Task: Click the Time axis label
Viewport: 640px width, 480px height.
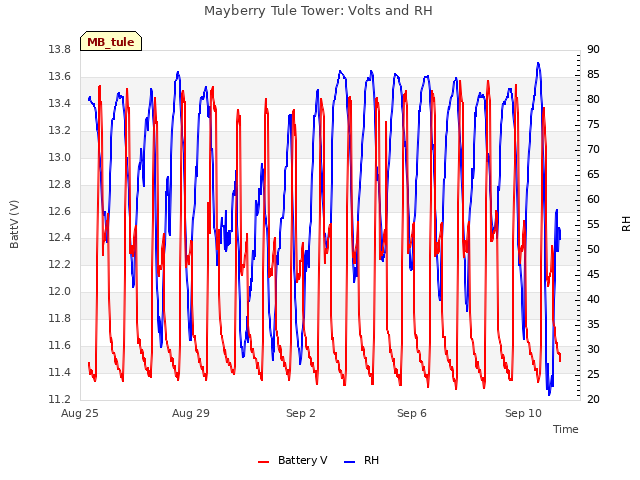Action: tap(566, 429)
